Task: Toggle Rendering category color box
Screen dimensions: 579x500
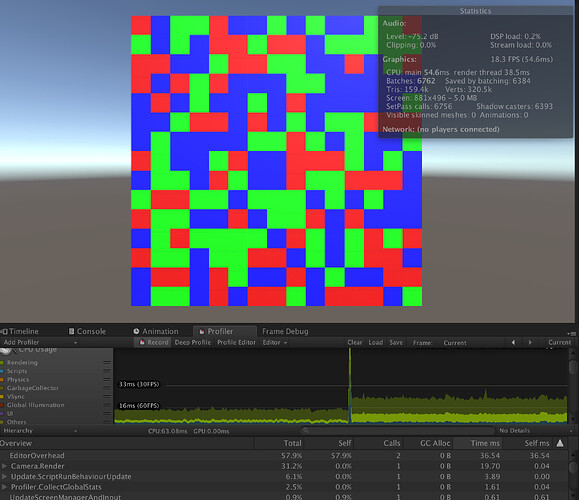Action: [2, 363]
